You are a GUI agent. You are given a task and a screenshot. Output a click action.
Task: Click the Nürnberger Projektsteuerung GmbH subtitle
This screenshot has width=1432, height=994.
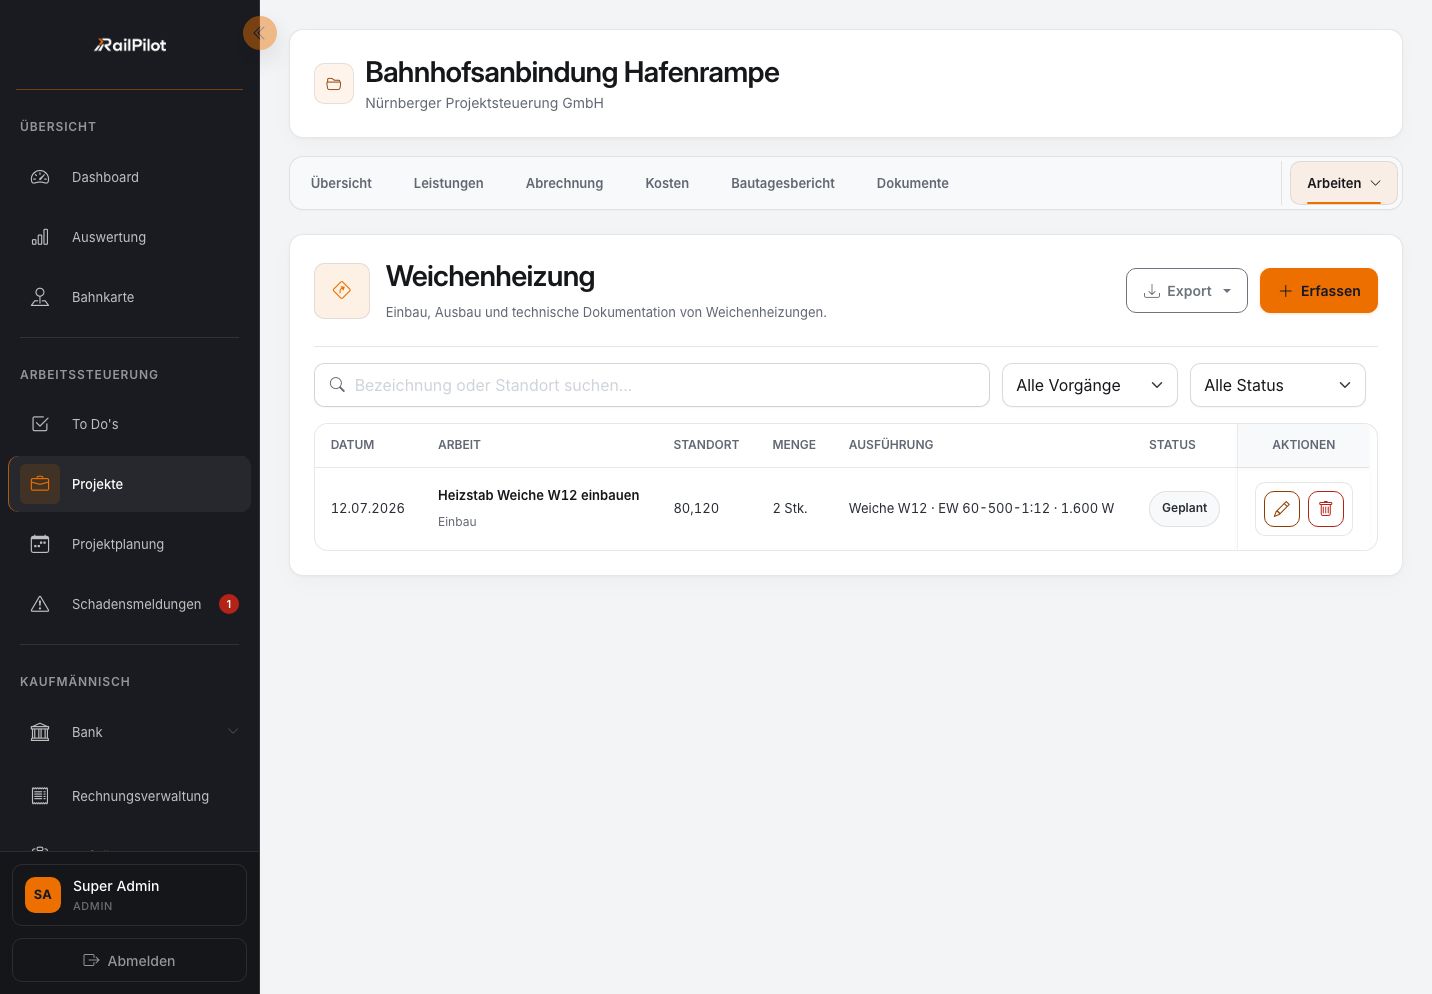click(484, 103)
